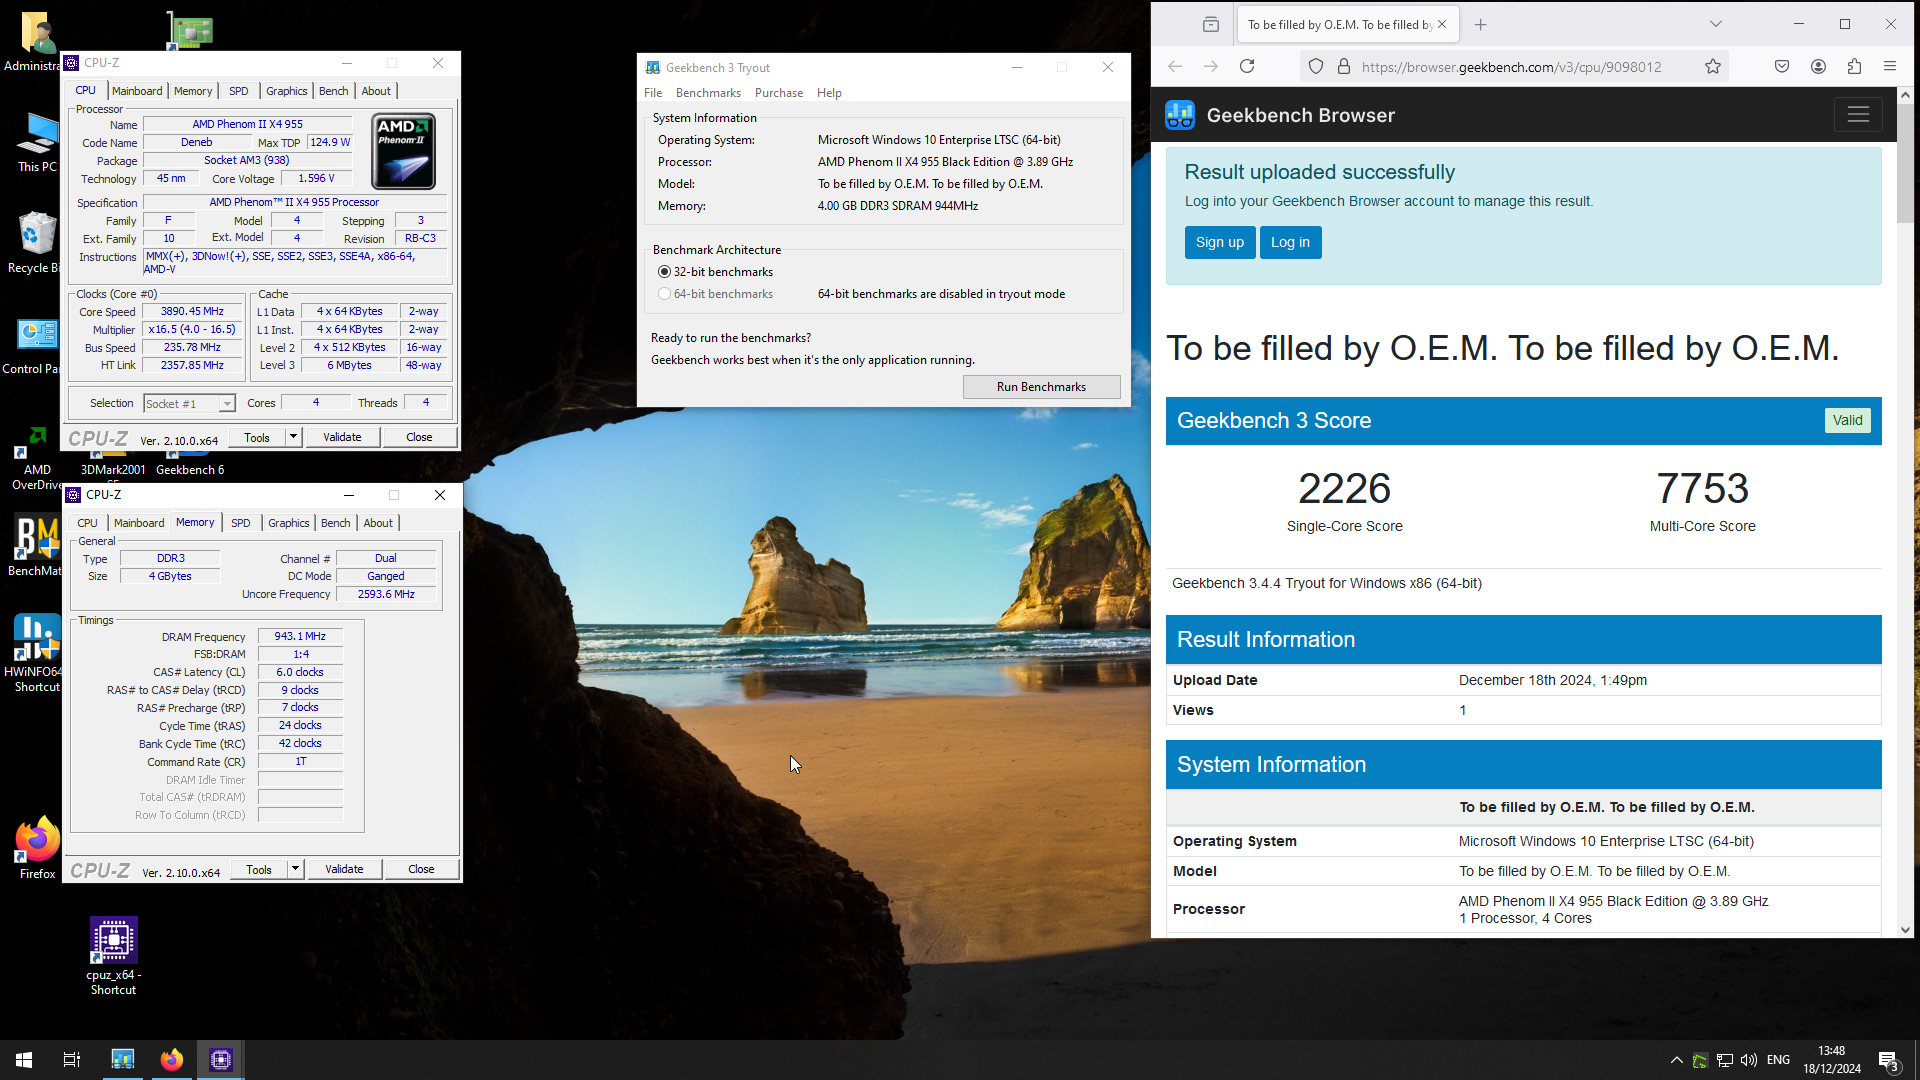Open This PC desktop icon
Screen dimensions: 1920x1080
37,142
